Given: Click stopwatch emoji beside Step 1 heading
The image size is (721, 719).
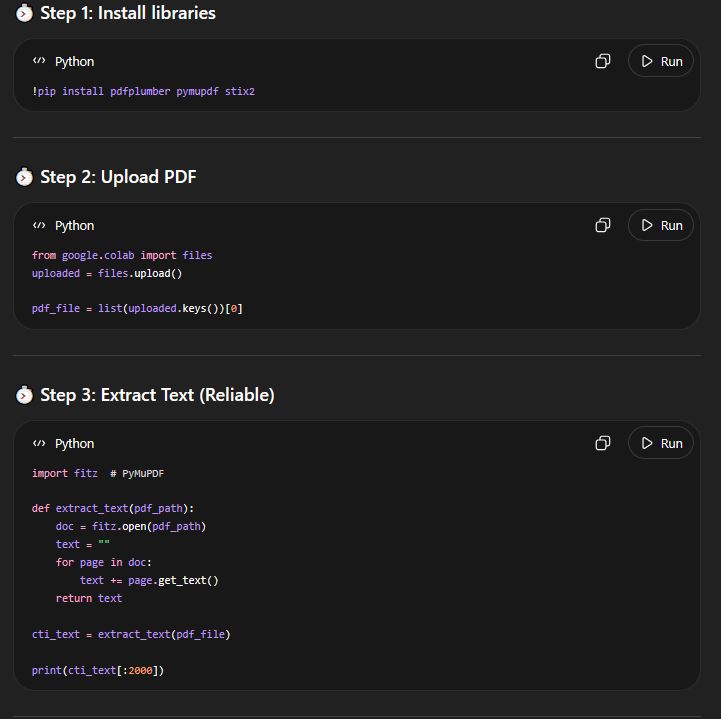Looking at the screenshot, I should coord(24,13).
